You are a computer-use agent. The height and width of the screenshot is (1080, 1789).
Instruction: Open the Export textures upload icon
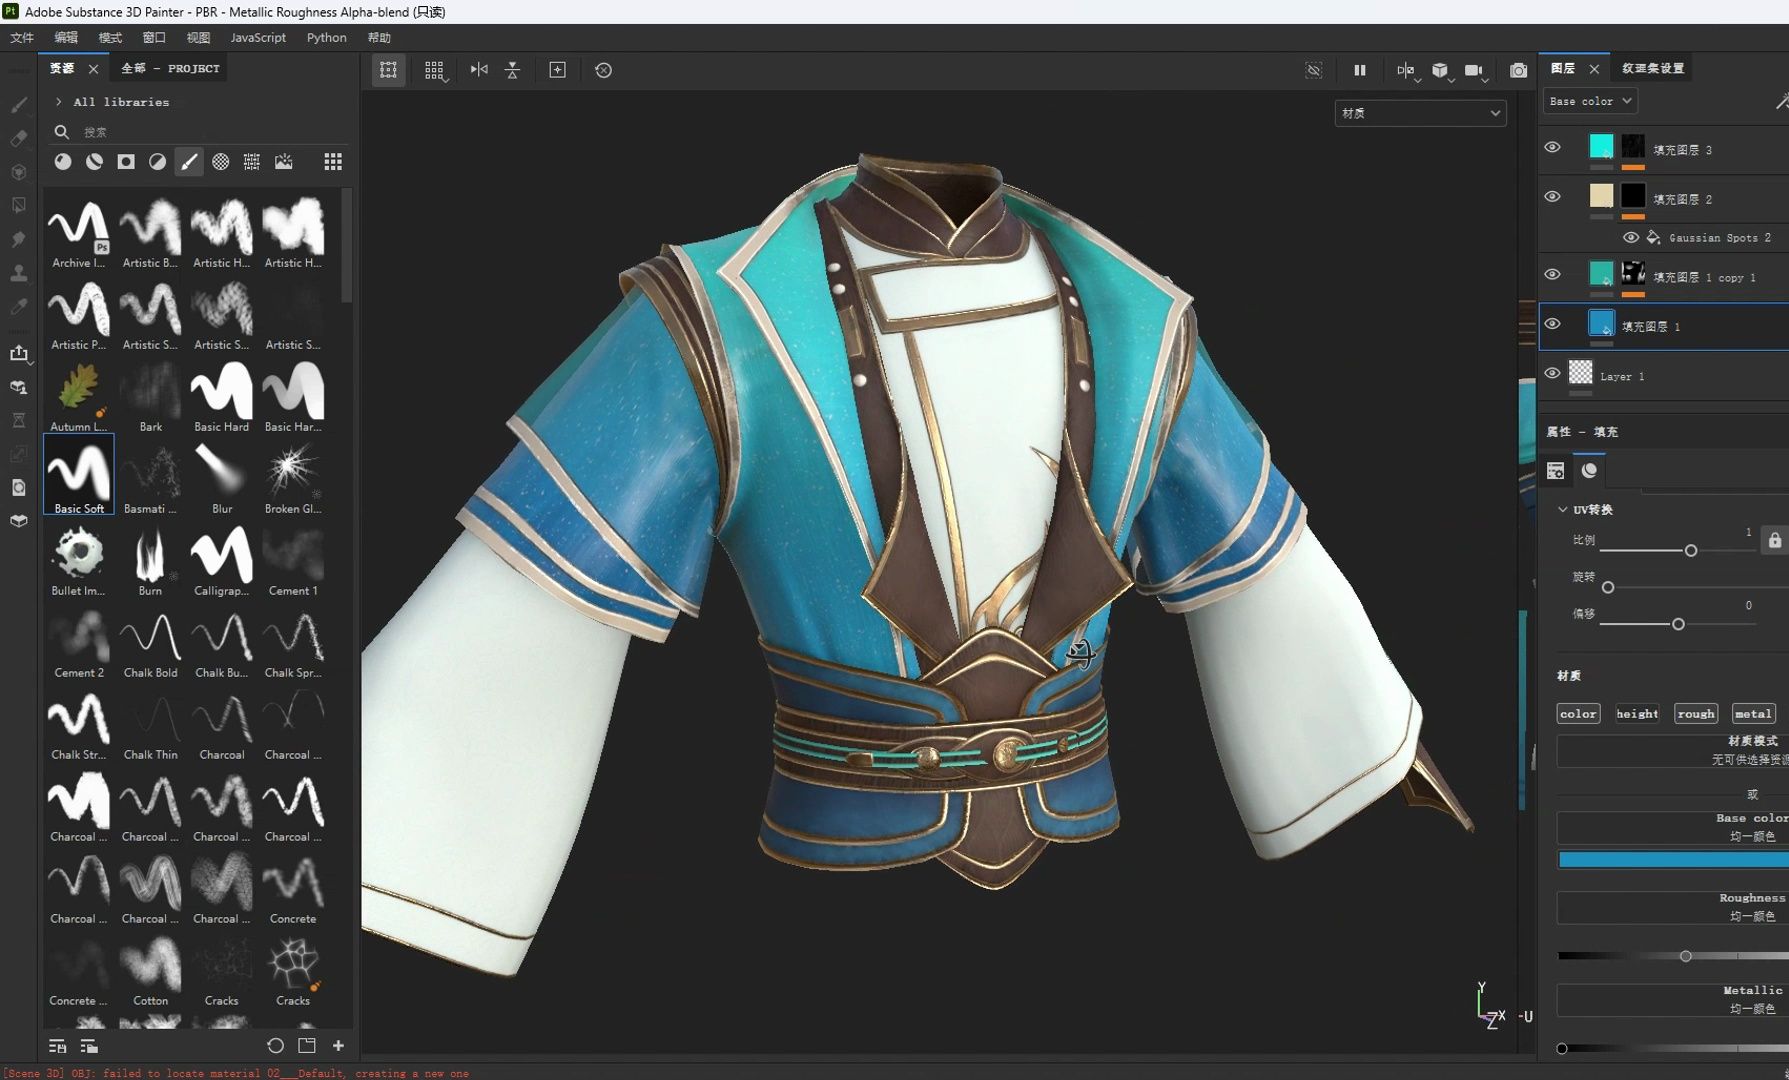18,352
